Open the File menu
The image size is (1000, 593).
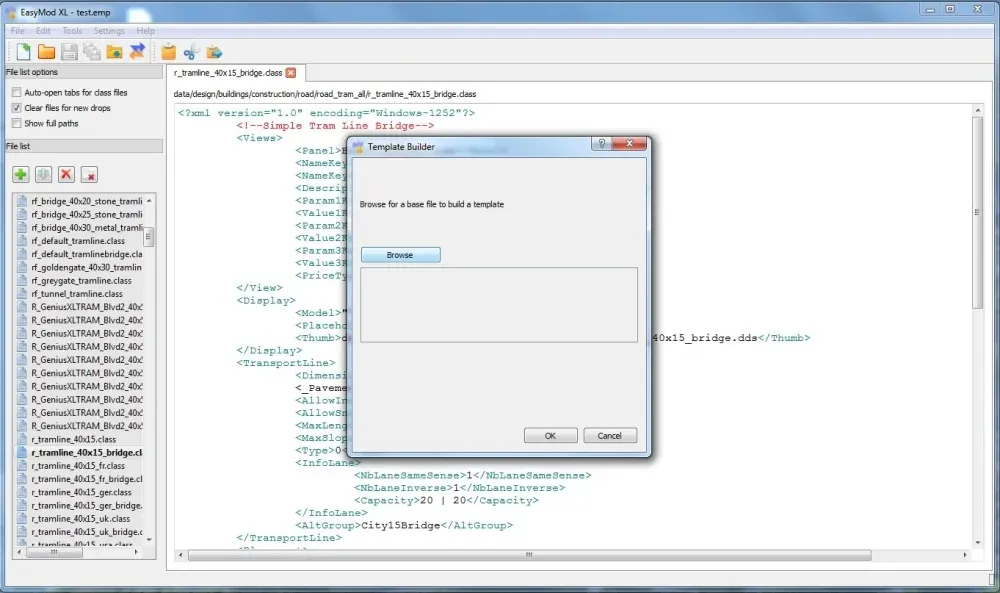18,31
